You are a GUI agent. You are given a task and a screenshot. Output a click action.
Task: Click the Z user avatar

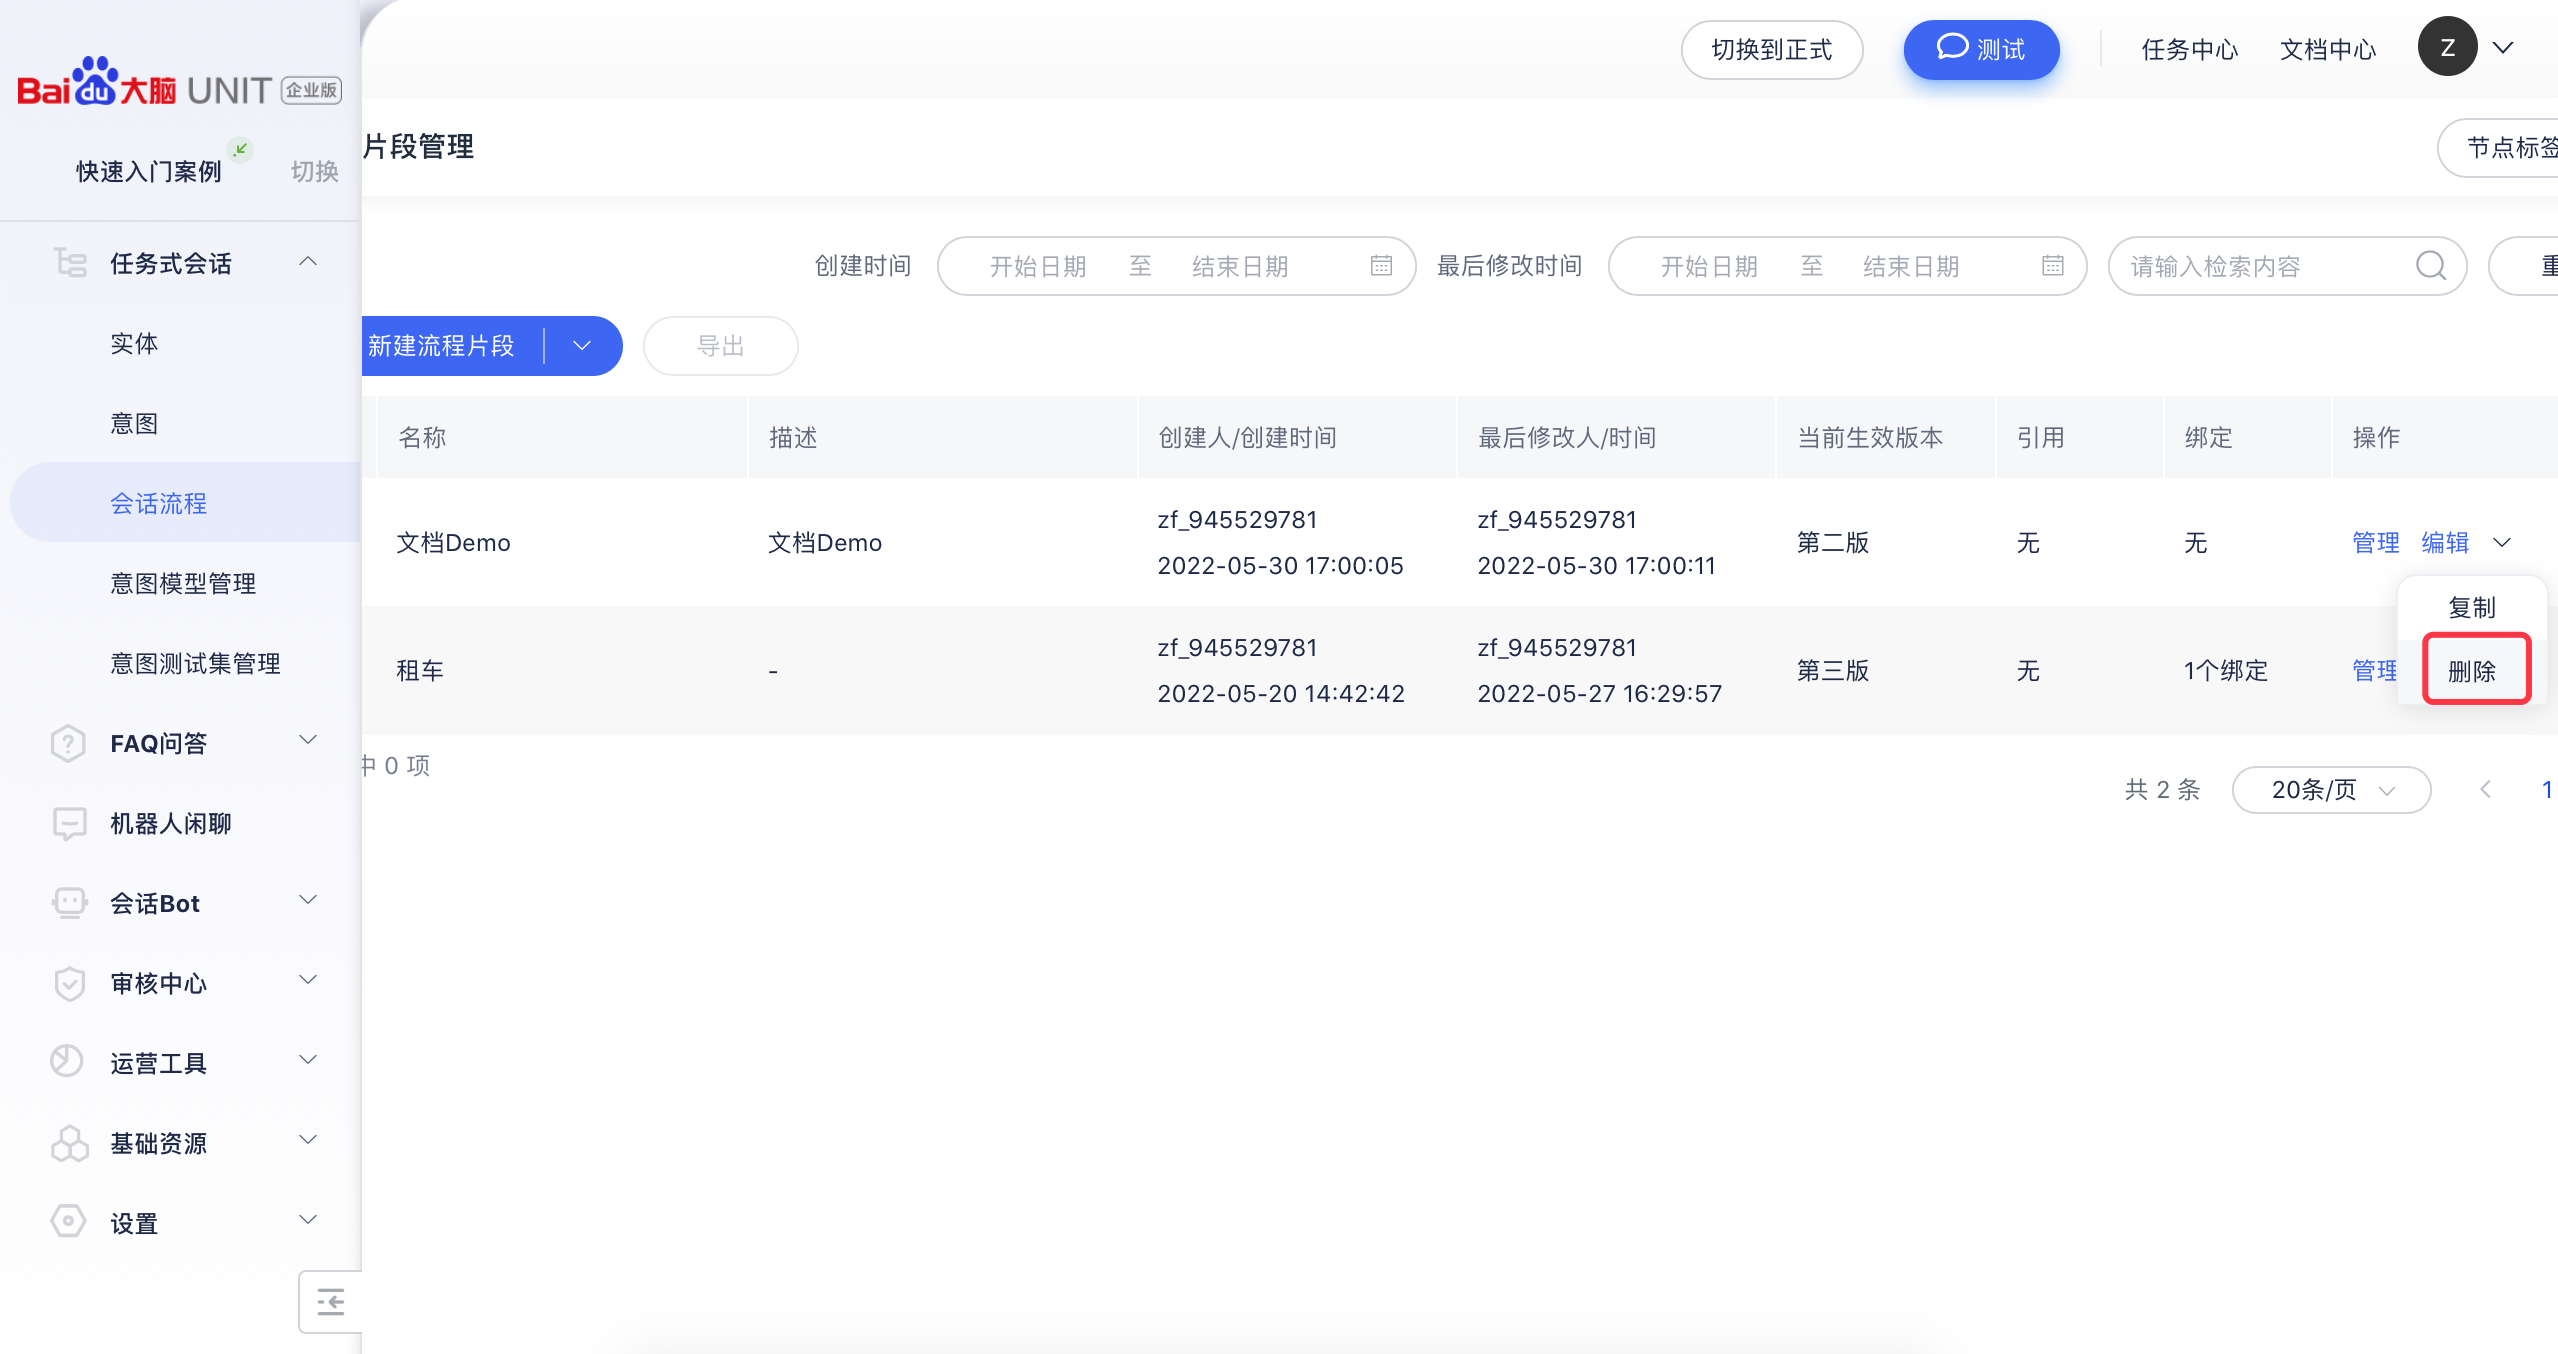pos(2447,47)
